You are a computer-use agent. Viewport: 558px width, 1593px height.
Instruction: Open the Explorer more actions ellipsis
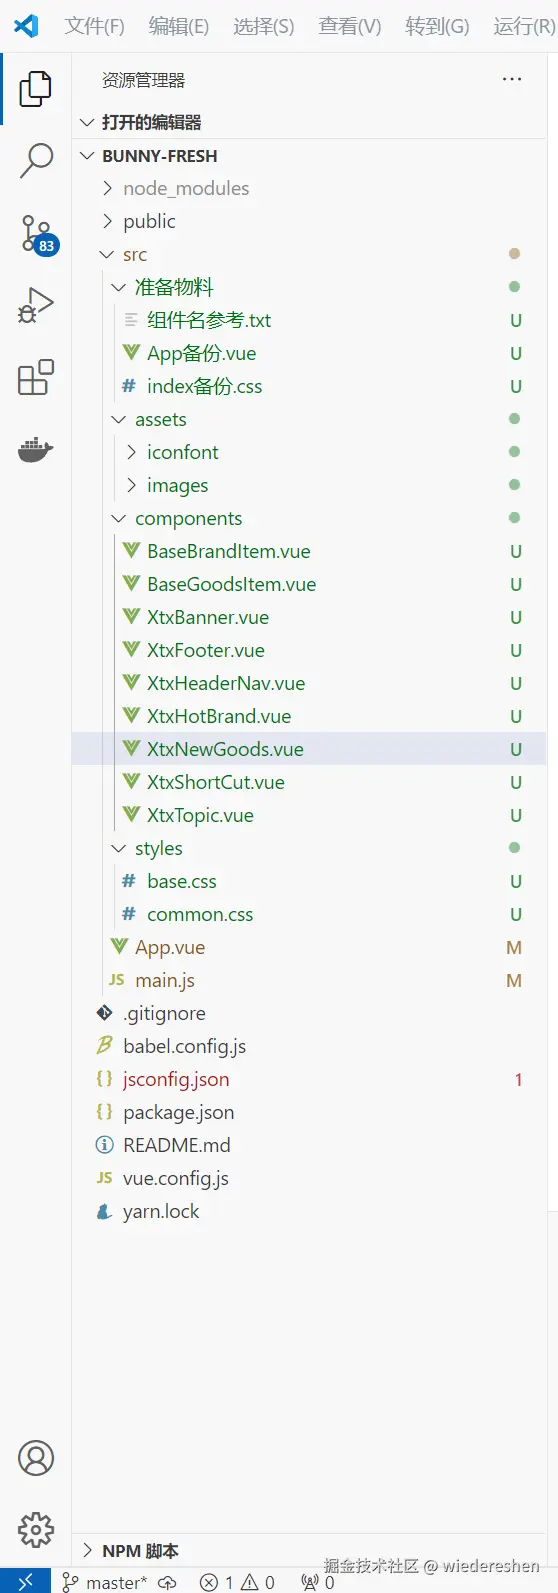tap(512, 79)
